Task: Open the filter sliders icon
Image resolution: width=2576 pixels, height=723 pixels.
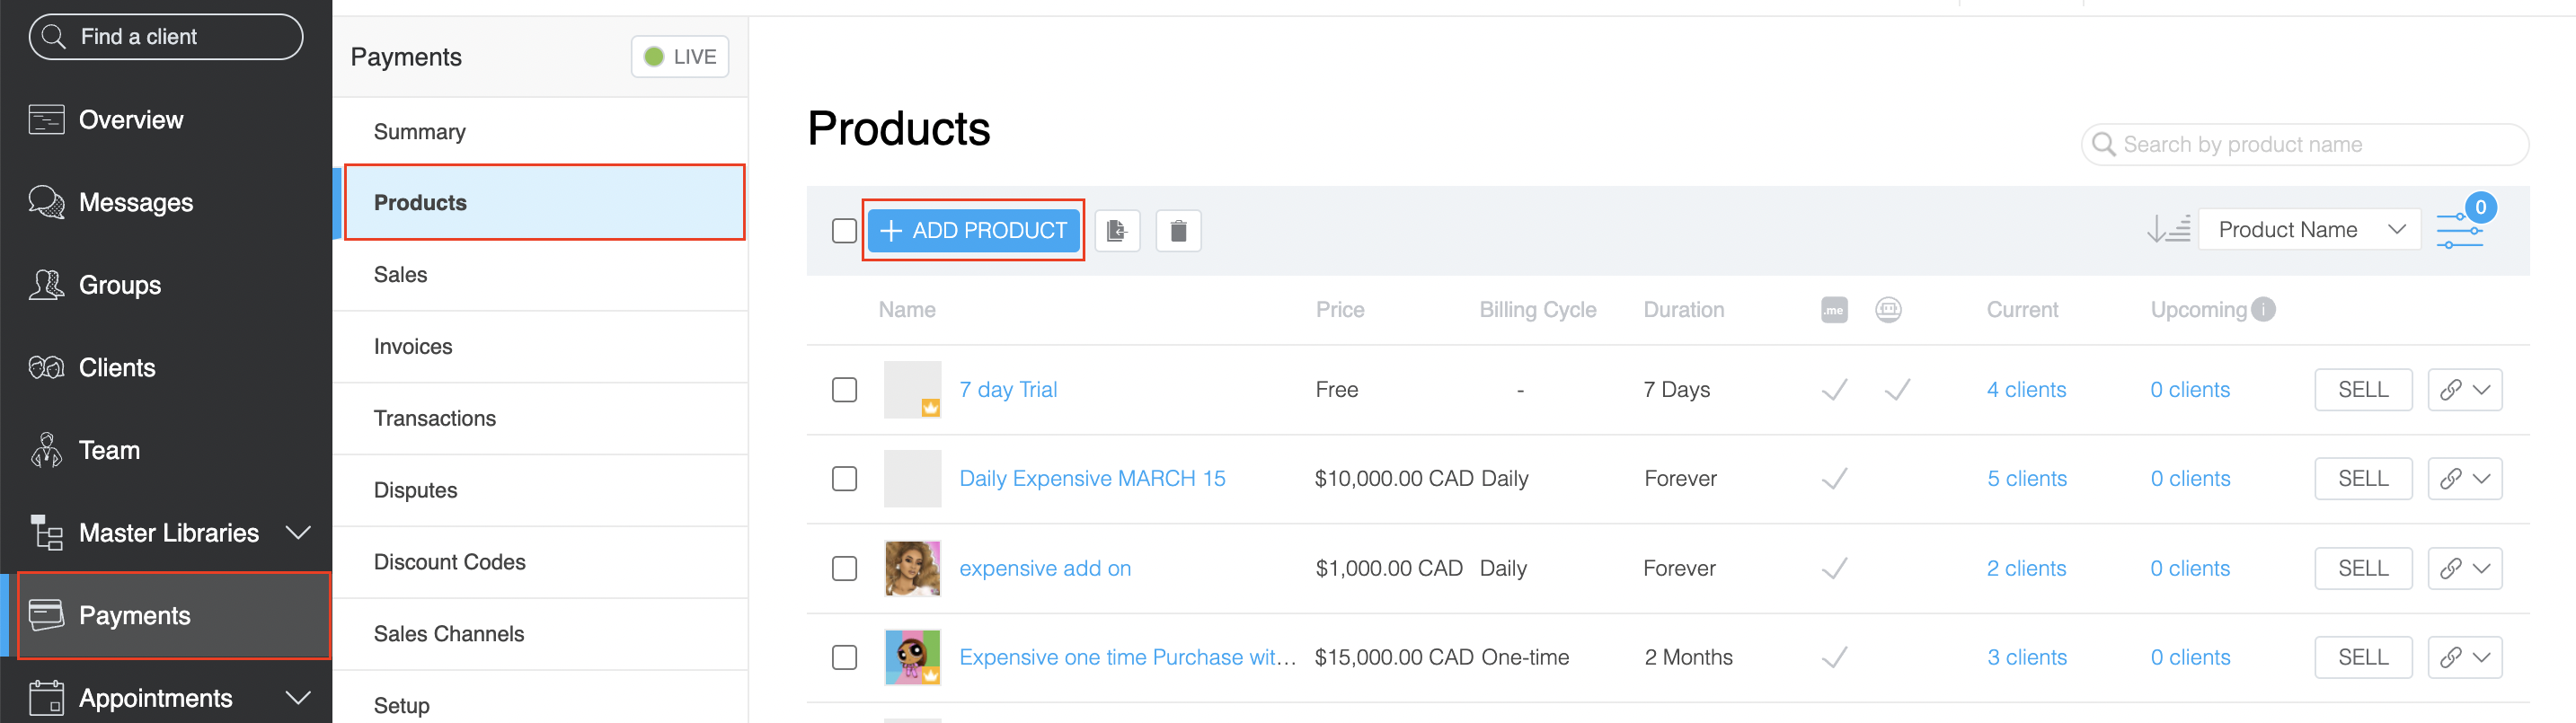Action: 2458,231
